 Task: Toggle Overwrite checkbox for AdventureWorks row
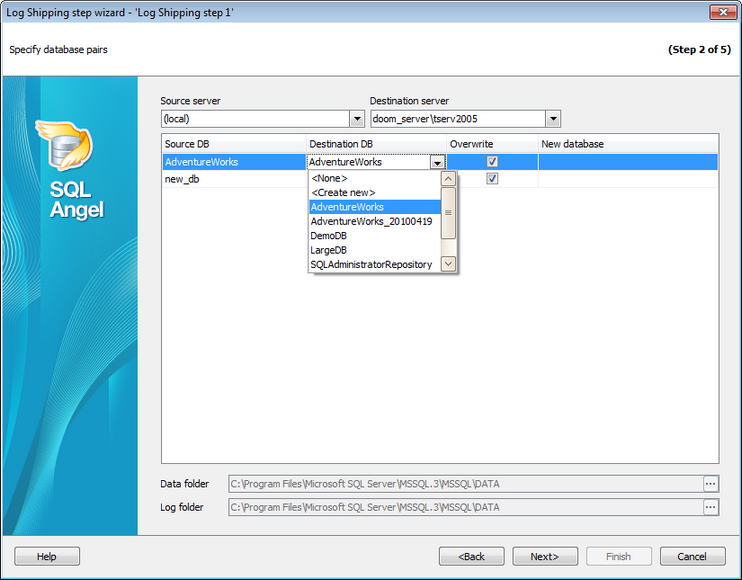(x=492, y=162)
